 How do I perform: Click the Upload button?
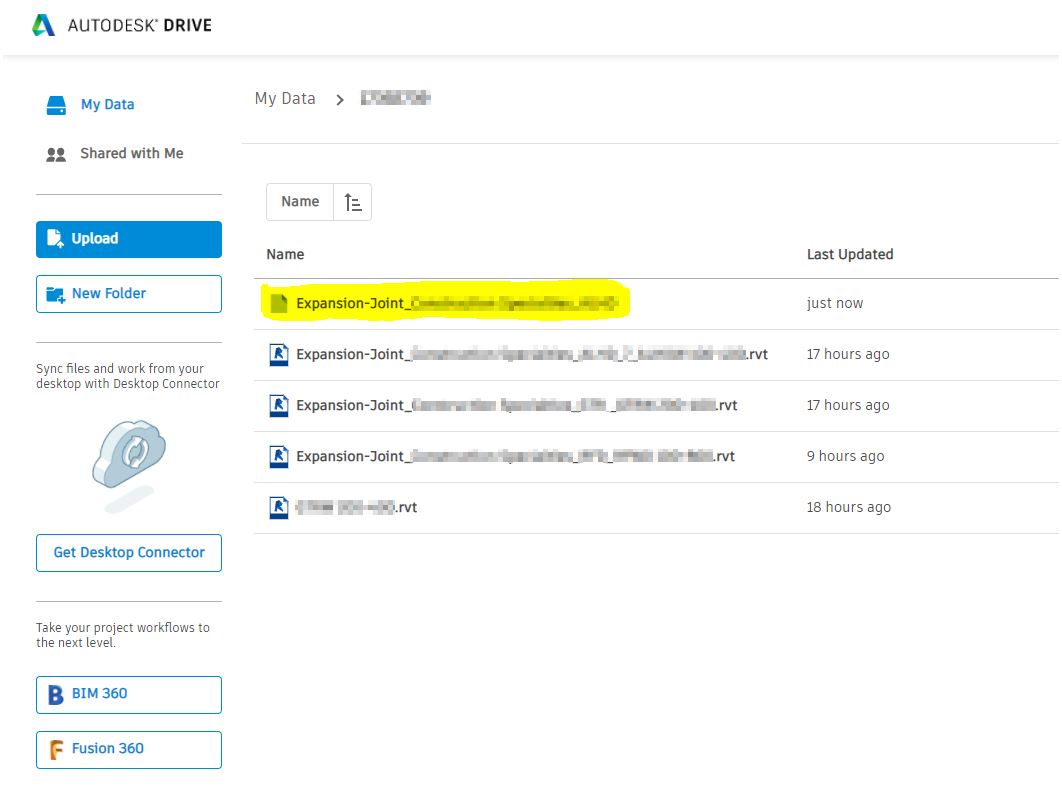pyautogui.click(x=128, y=239)
